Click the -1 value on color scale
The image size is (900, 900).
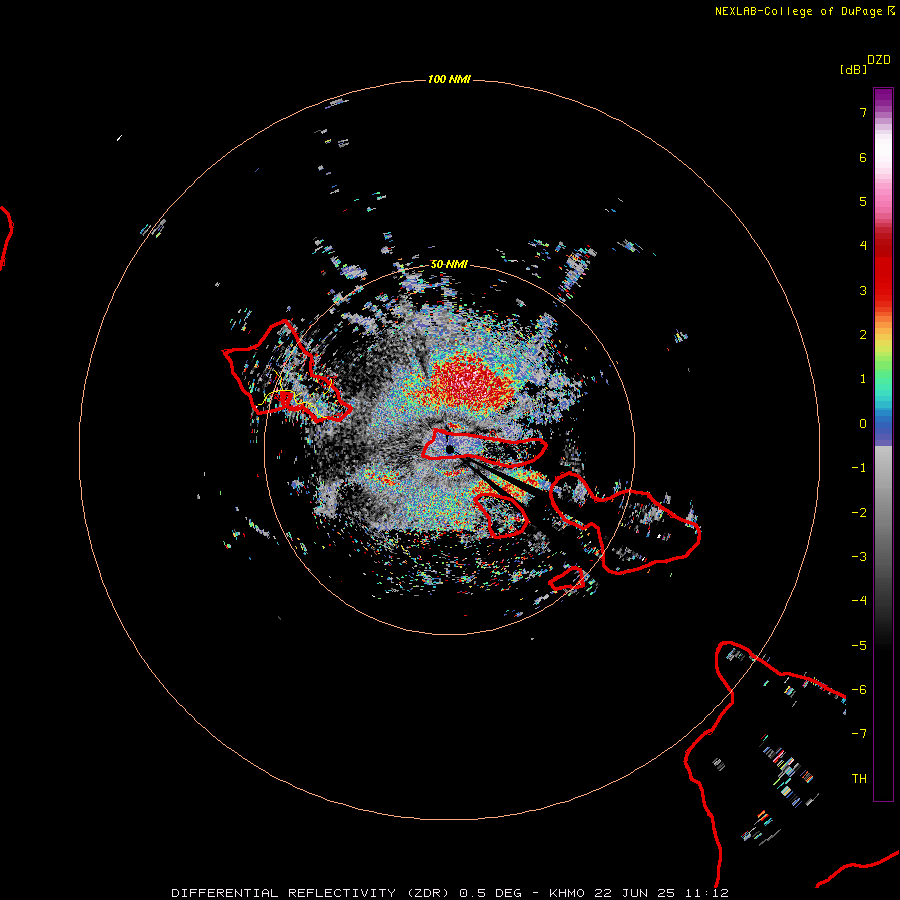tap(859, 468)
